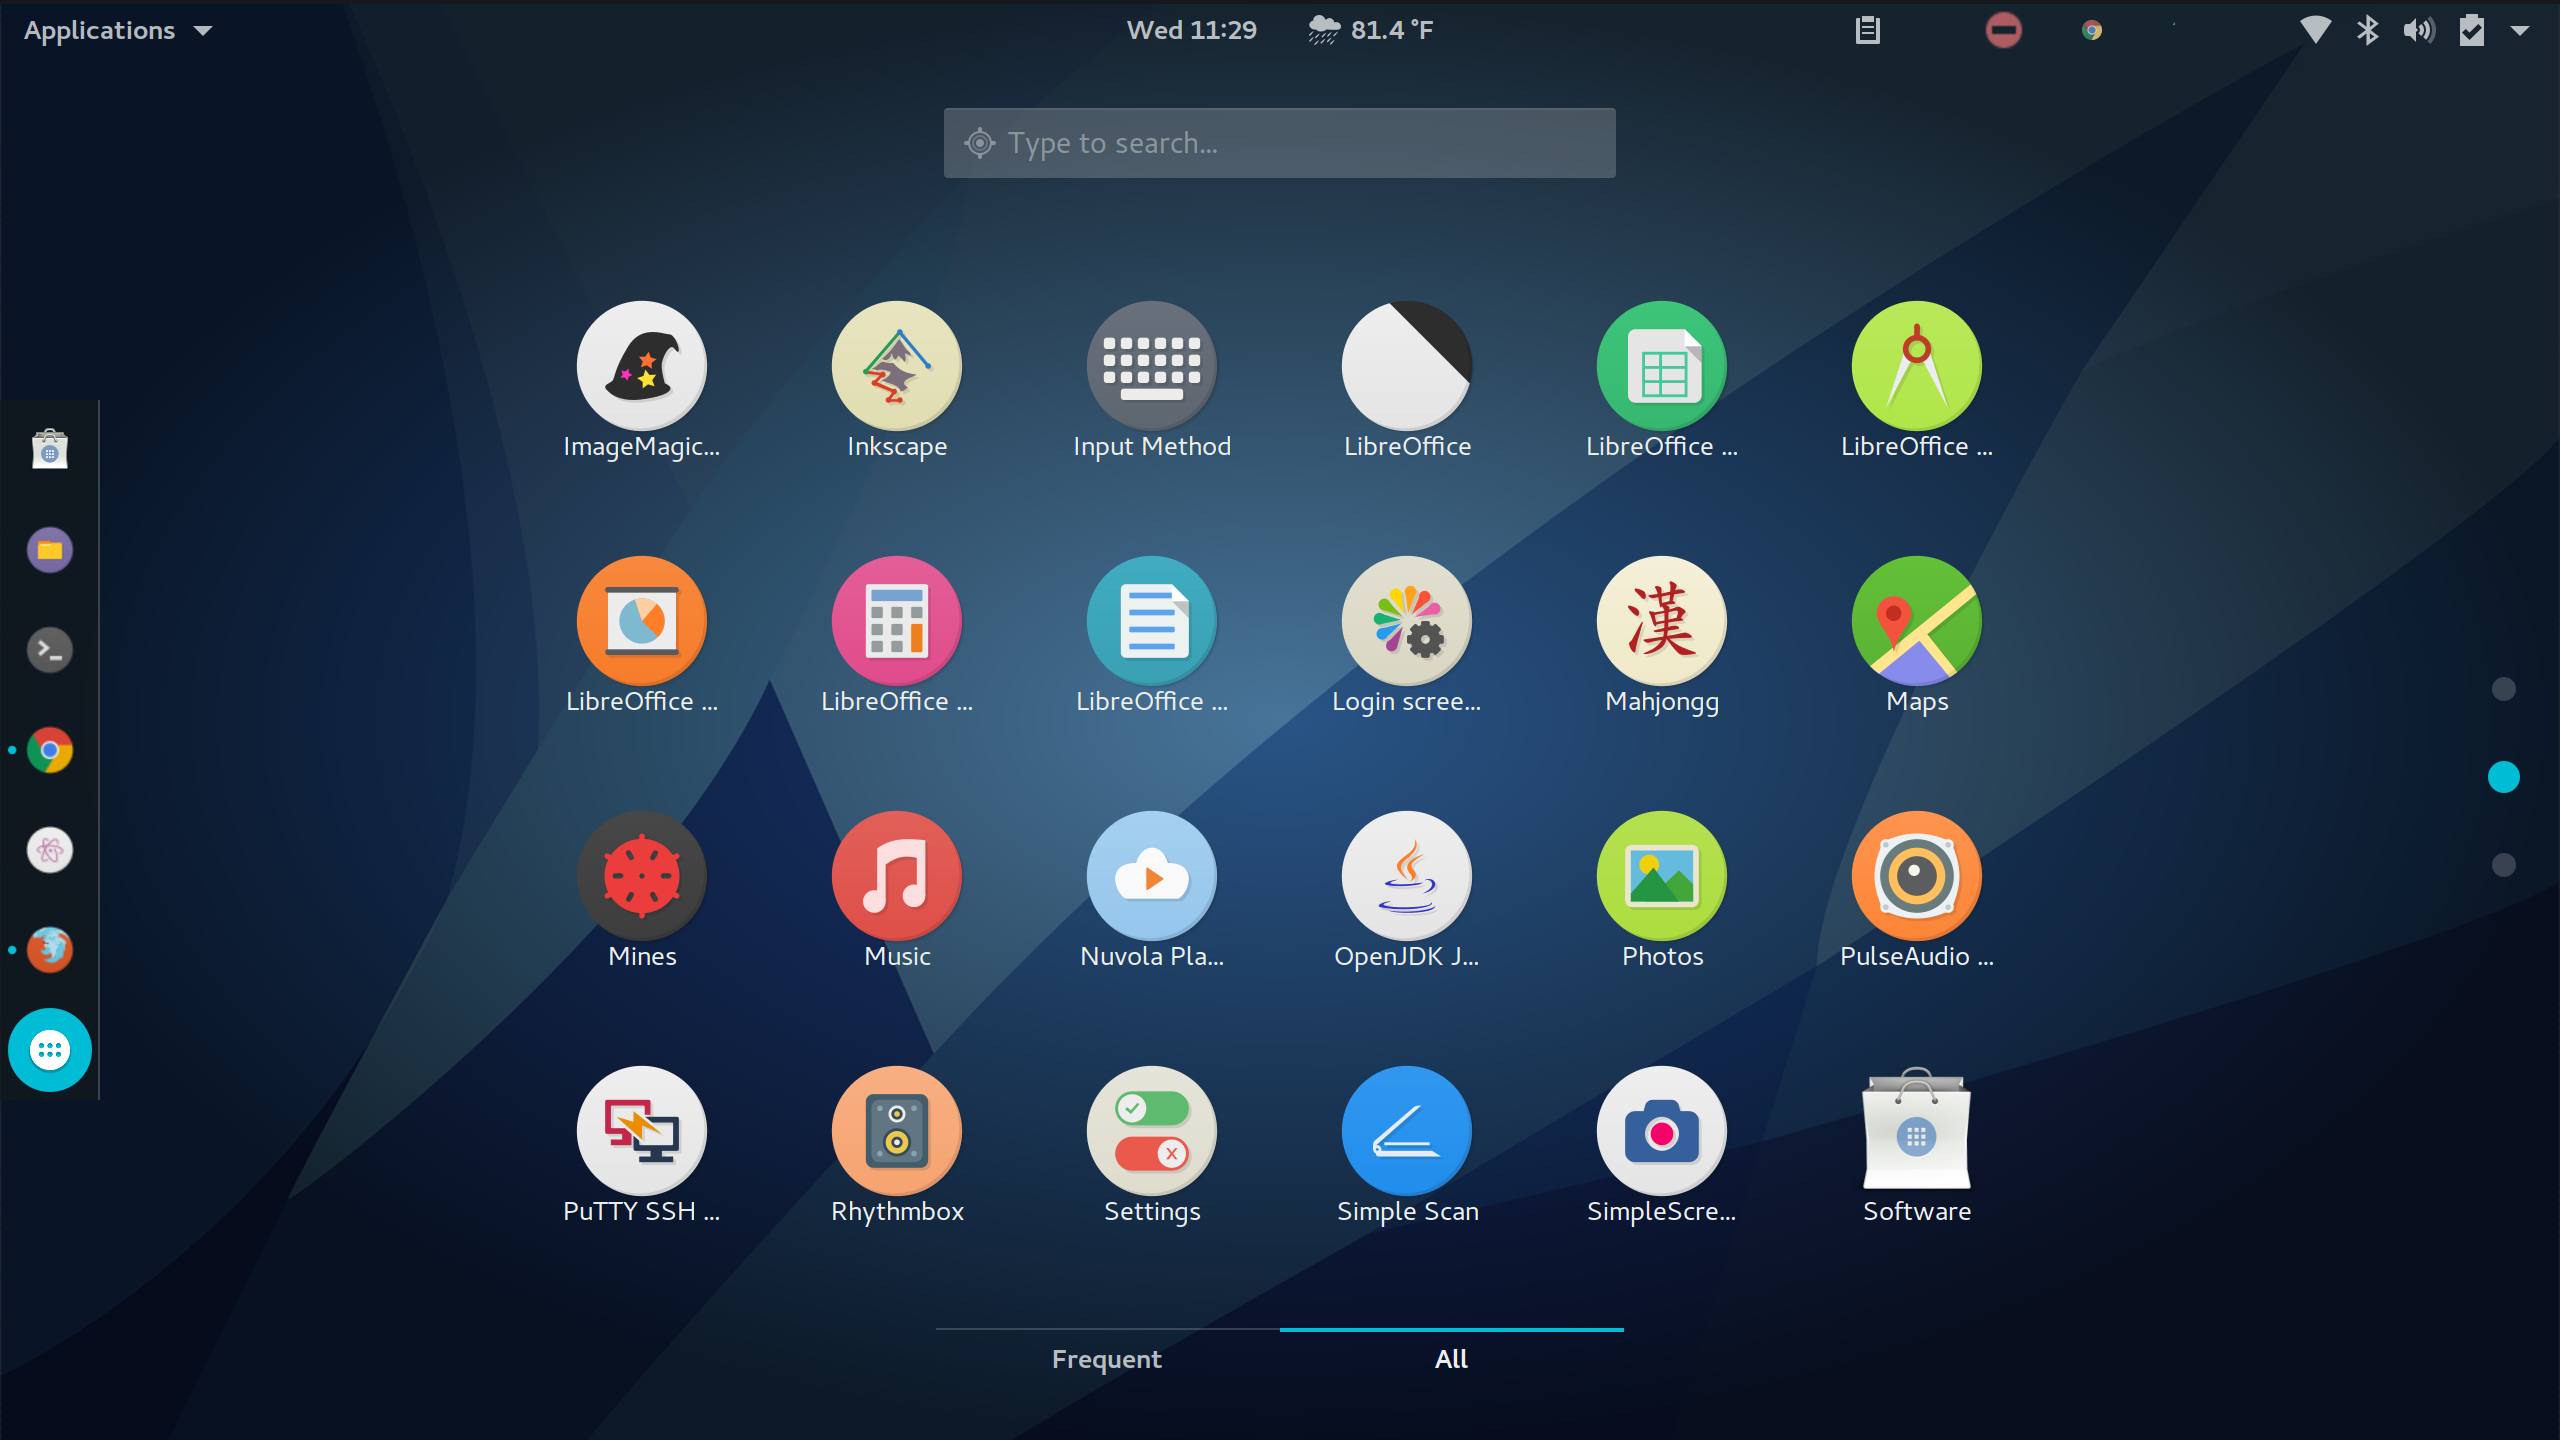Open Mahjongg tile game
The height and width of the screenshot is (1440, 2560).
pyautogui.click(x=1662, y=636)
